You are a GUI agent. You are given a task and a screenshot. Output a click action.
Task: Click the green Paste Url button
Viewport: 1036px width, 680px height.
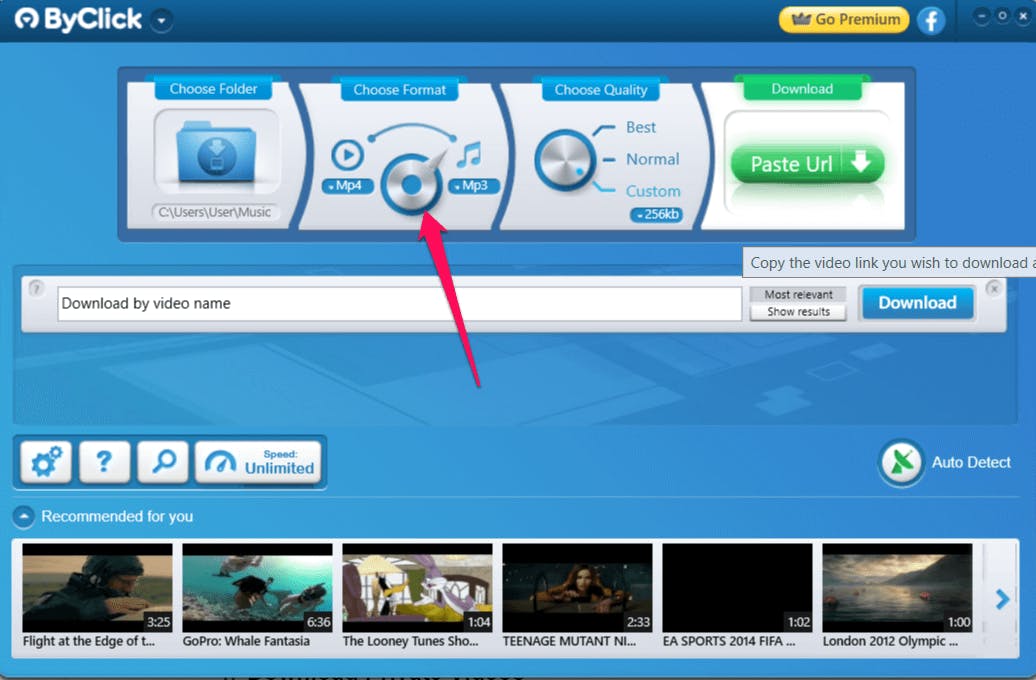click(x=807, y=163)
